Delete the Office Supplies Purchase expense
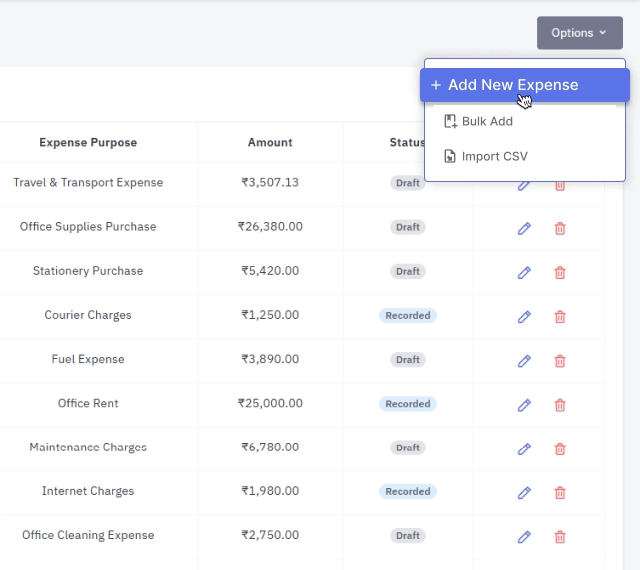640x570 pixels. pyautogui.click(x=560, y=228)
